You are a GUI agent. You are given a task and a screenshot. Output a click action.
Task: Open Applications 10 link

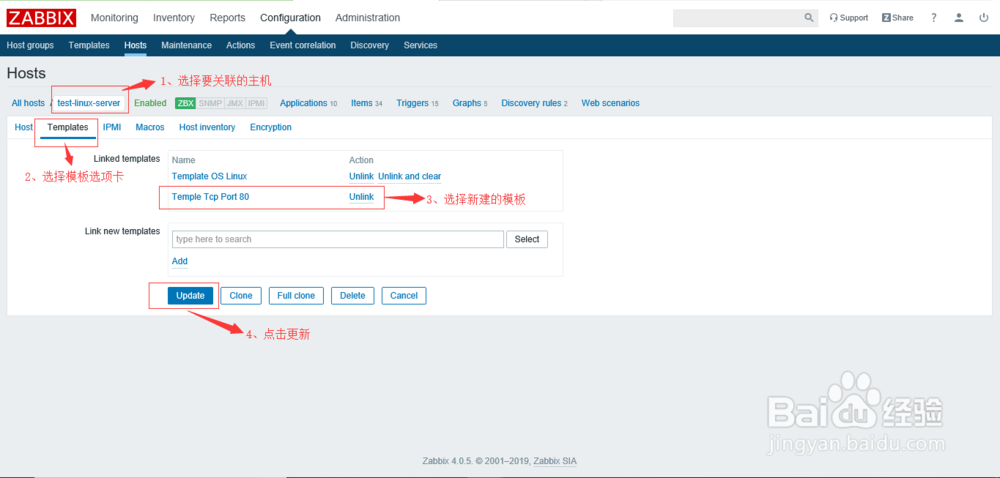point(308,103)
